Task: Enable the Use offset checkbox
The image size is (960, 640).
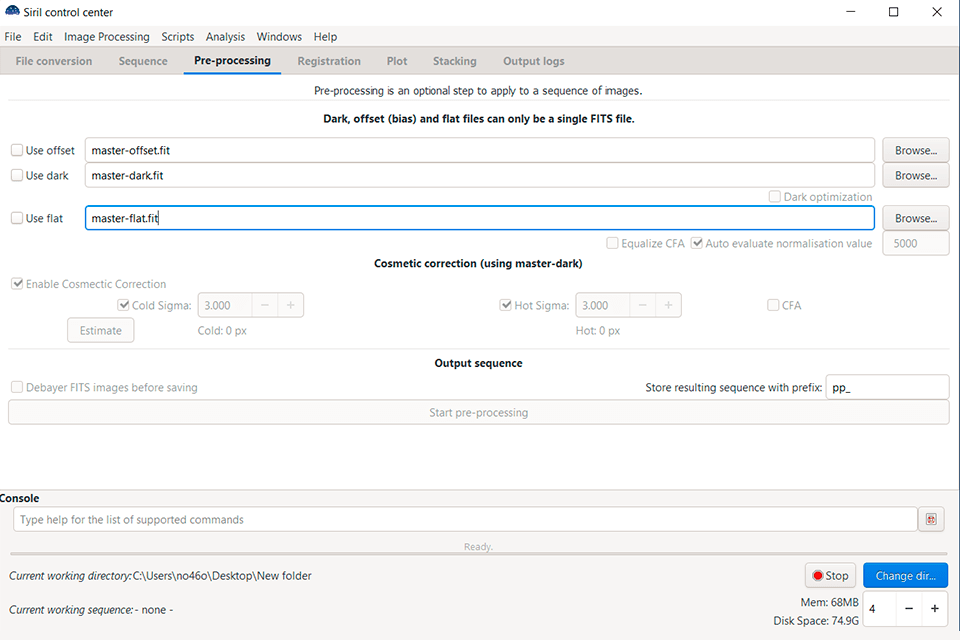Action: click(17, 150)
